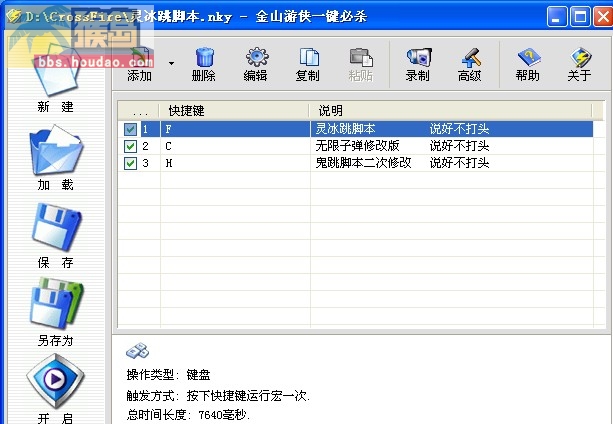Click the 快捷键 column header

pyautogui.click(x=234, y=111)
